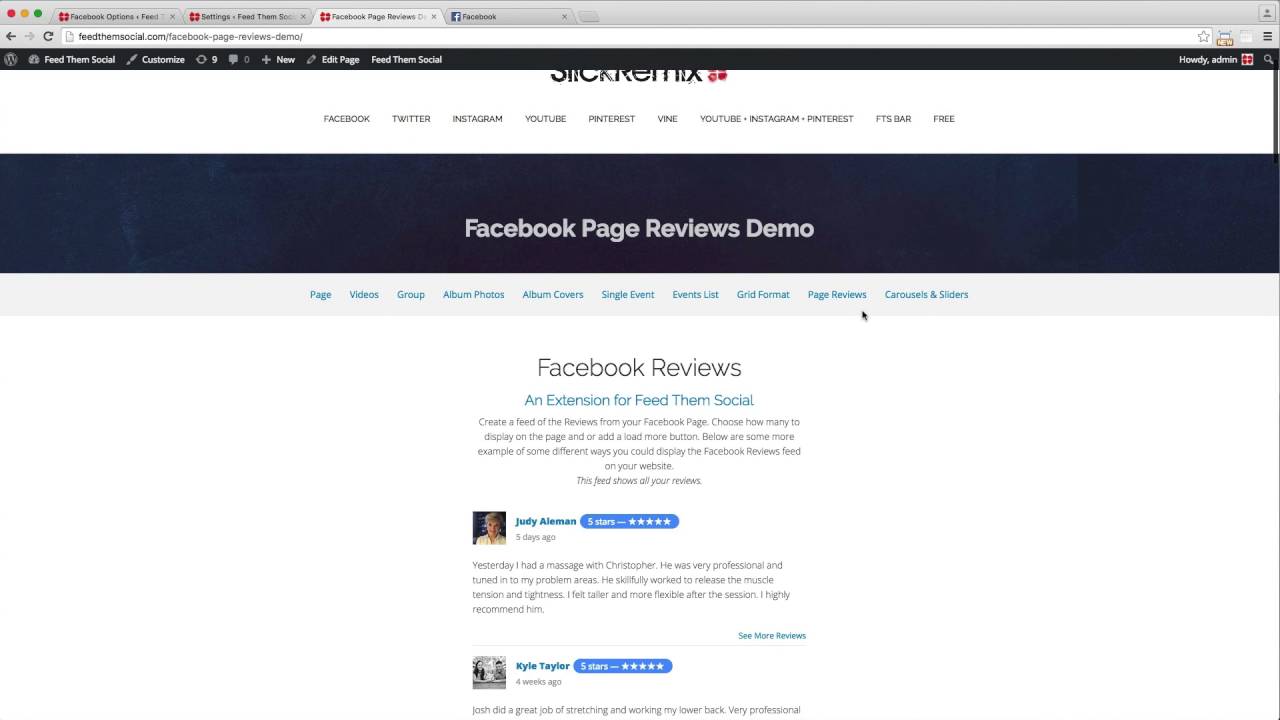Click An Extension for Feed Them Social heading link
The height and width of the screenshot is (720, 1280).
tap(639, 400)
